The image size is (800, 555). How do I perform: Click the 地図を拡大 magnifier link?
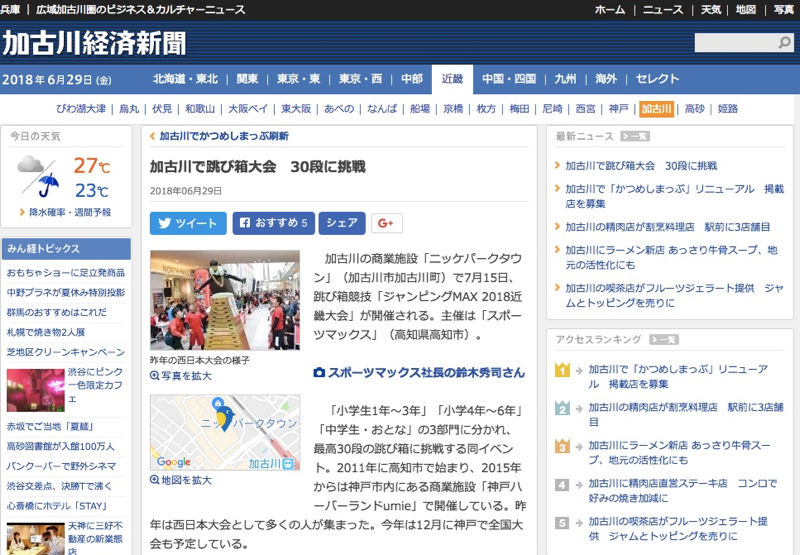(x=181, y=481)
